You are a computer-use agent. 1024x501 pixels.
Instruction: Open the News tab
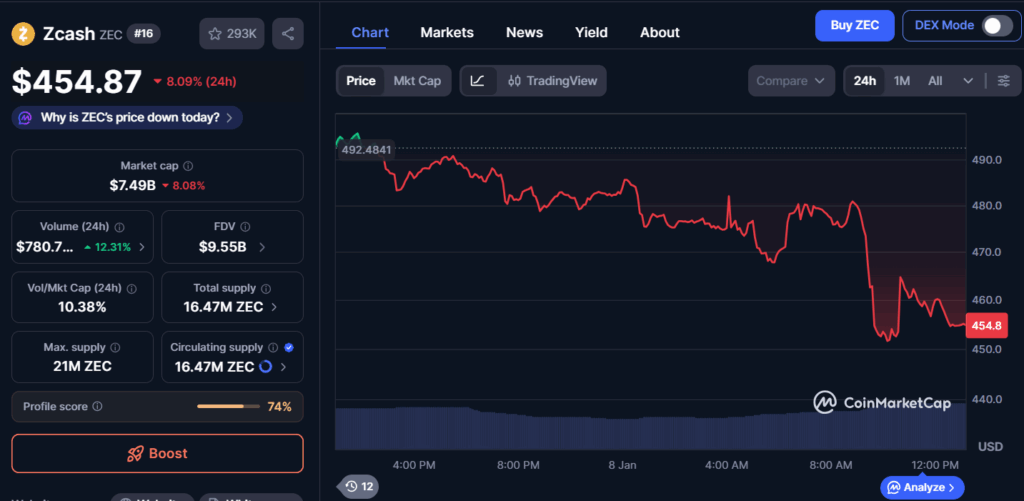click(x=524, y=33)
